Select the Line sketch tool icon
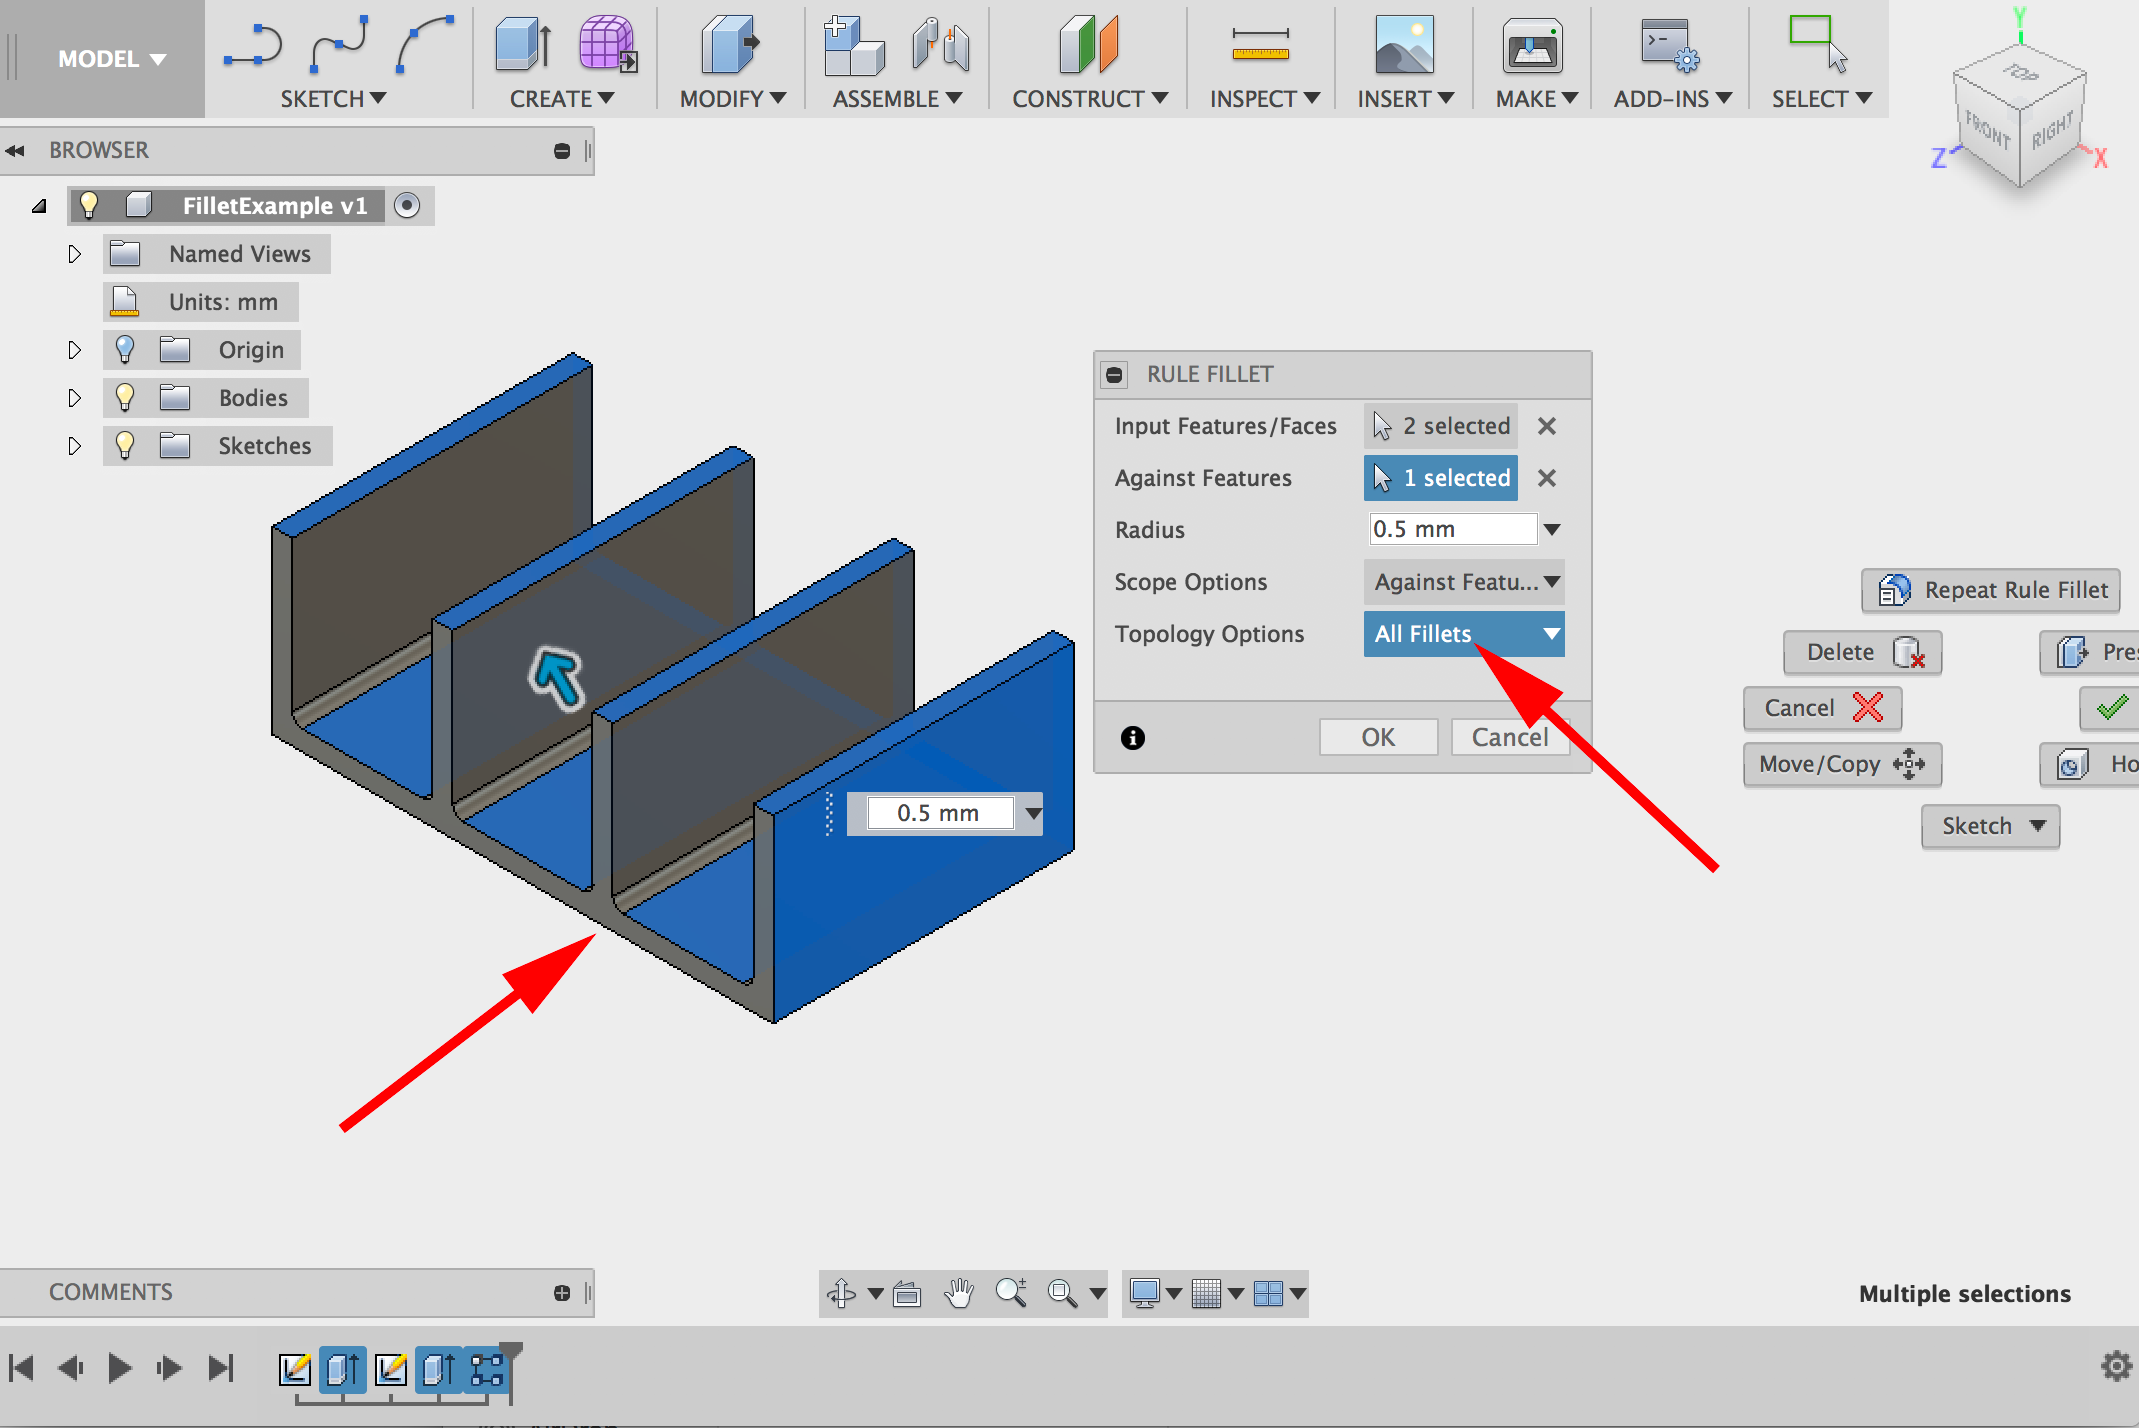Viewport: 2139px width, 1428px height. pyautogui.click(x=253, y=46)
